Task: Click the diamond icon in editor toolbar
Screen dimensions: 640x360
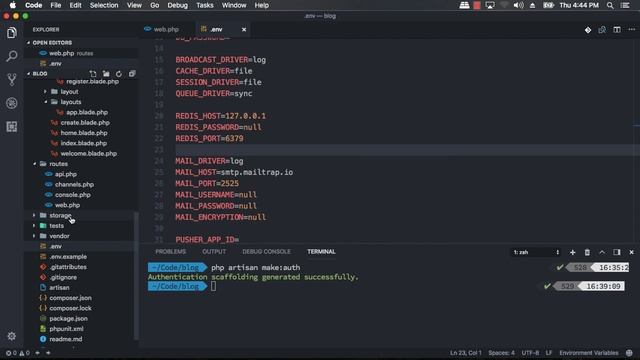Action: tap(588, 30)
